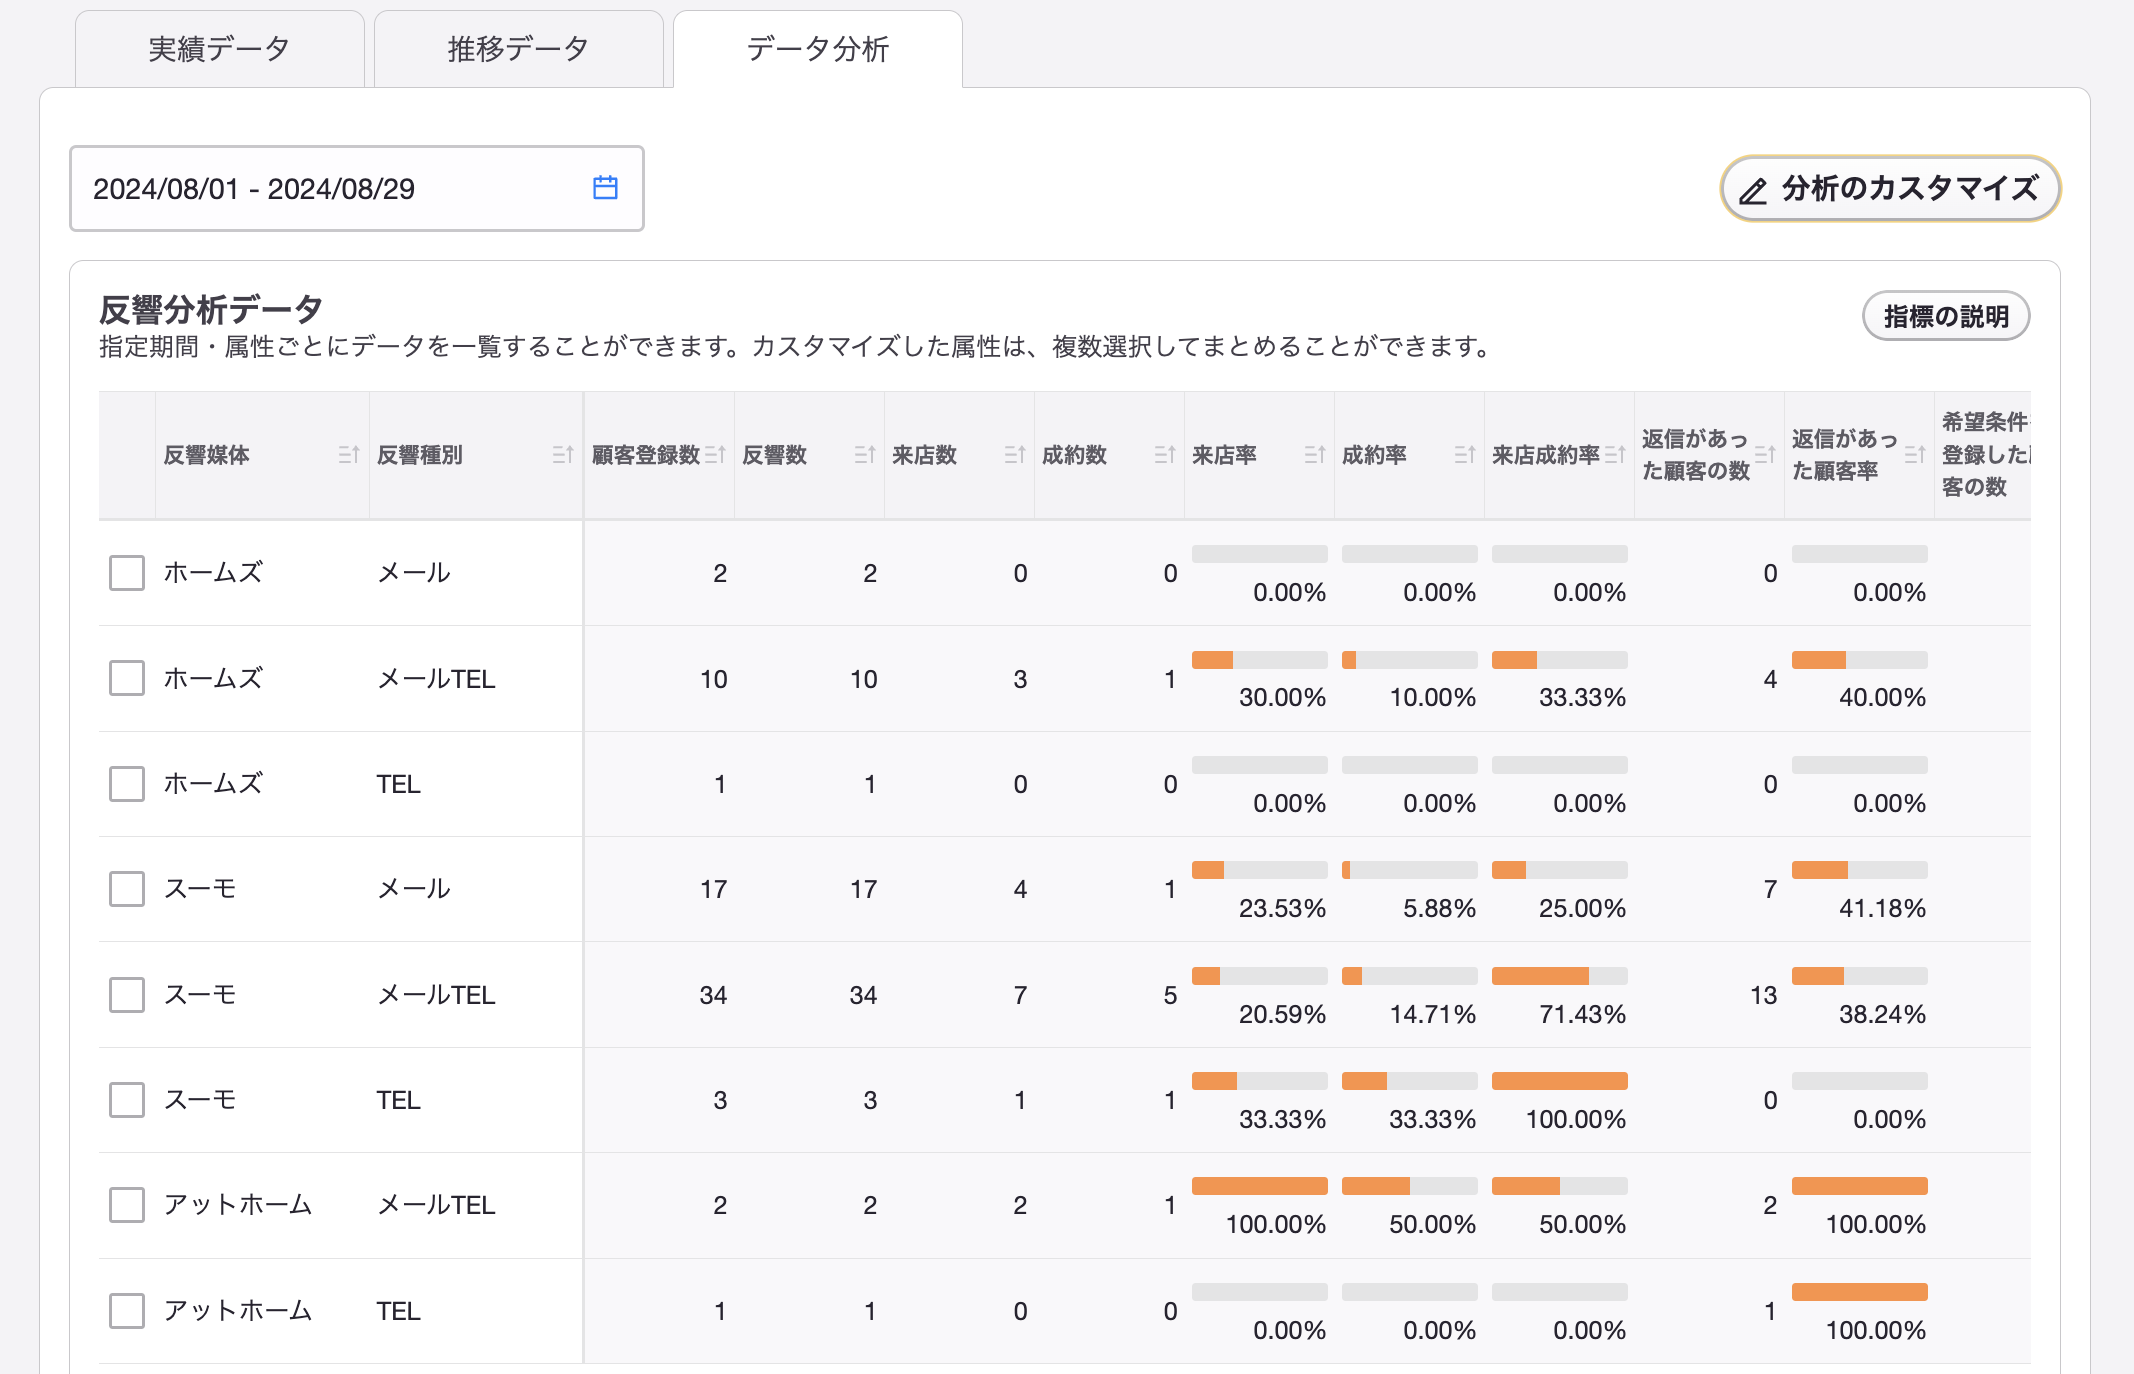The height and width of the screenshot is (1374, 2134).
Task: Click the 反響種別 column header
Action: click(476, 455)
